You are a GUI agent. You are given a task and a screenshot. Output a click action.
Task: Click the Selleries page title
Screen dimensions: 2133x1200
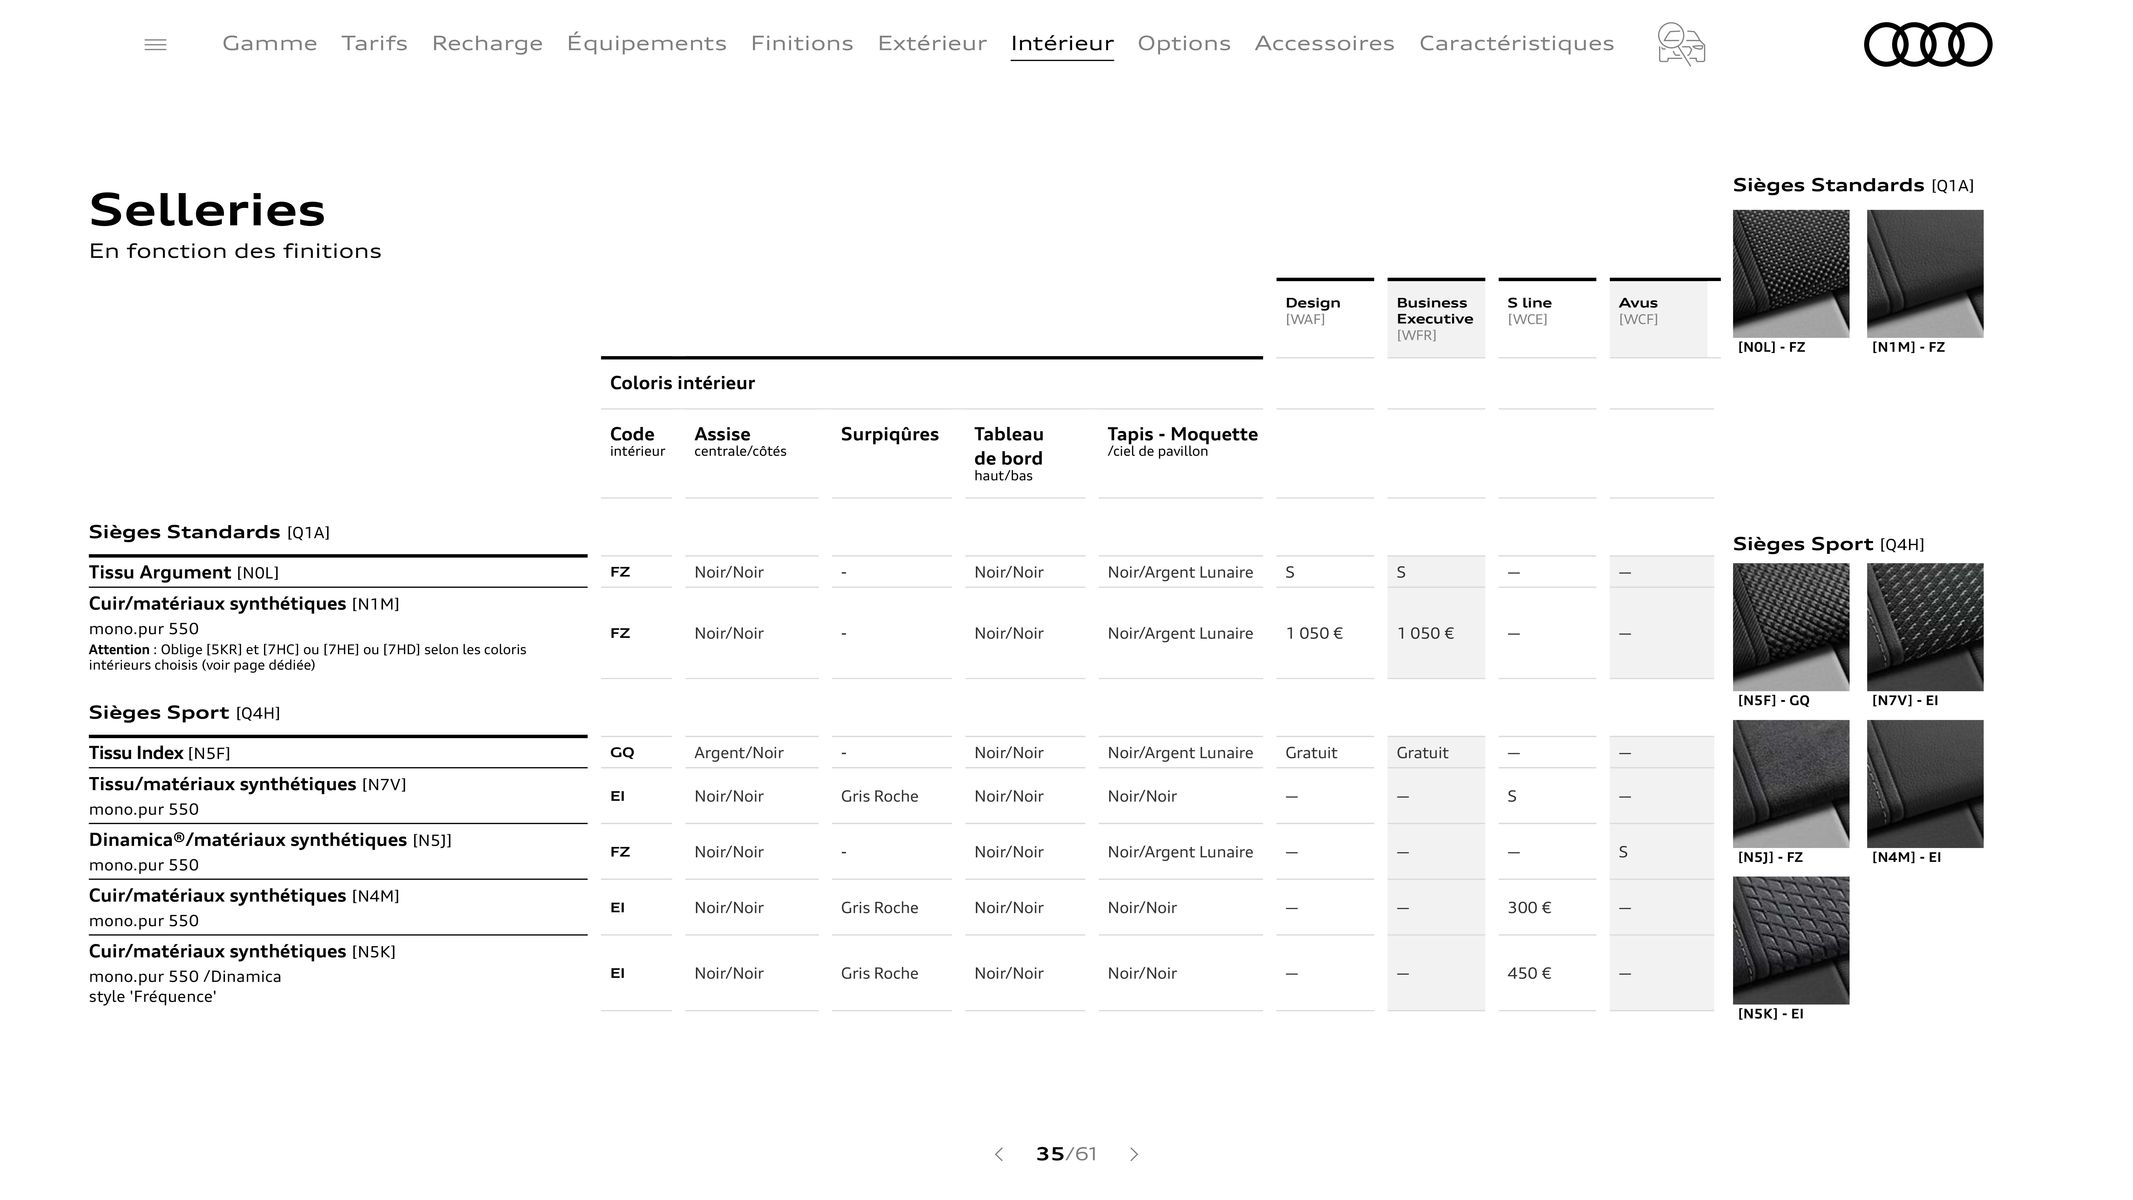(207, 210)
